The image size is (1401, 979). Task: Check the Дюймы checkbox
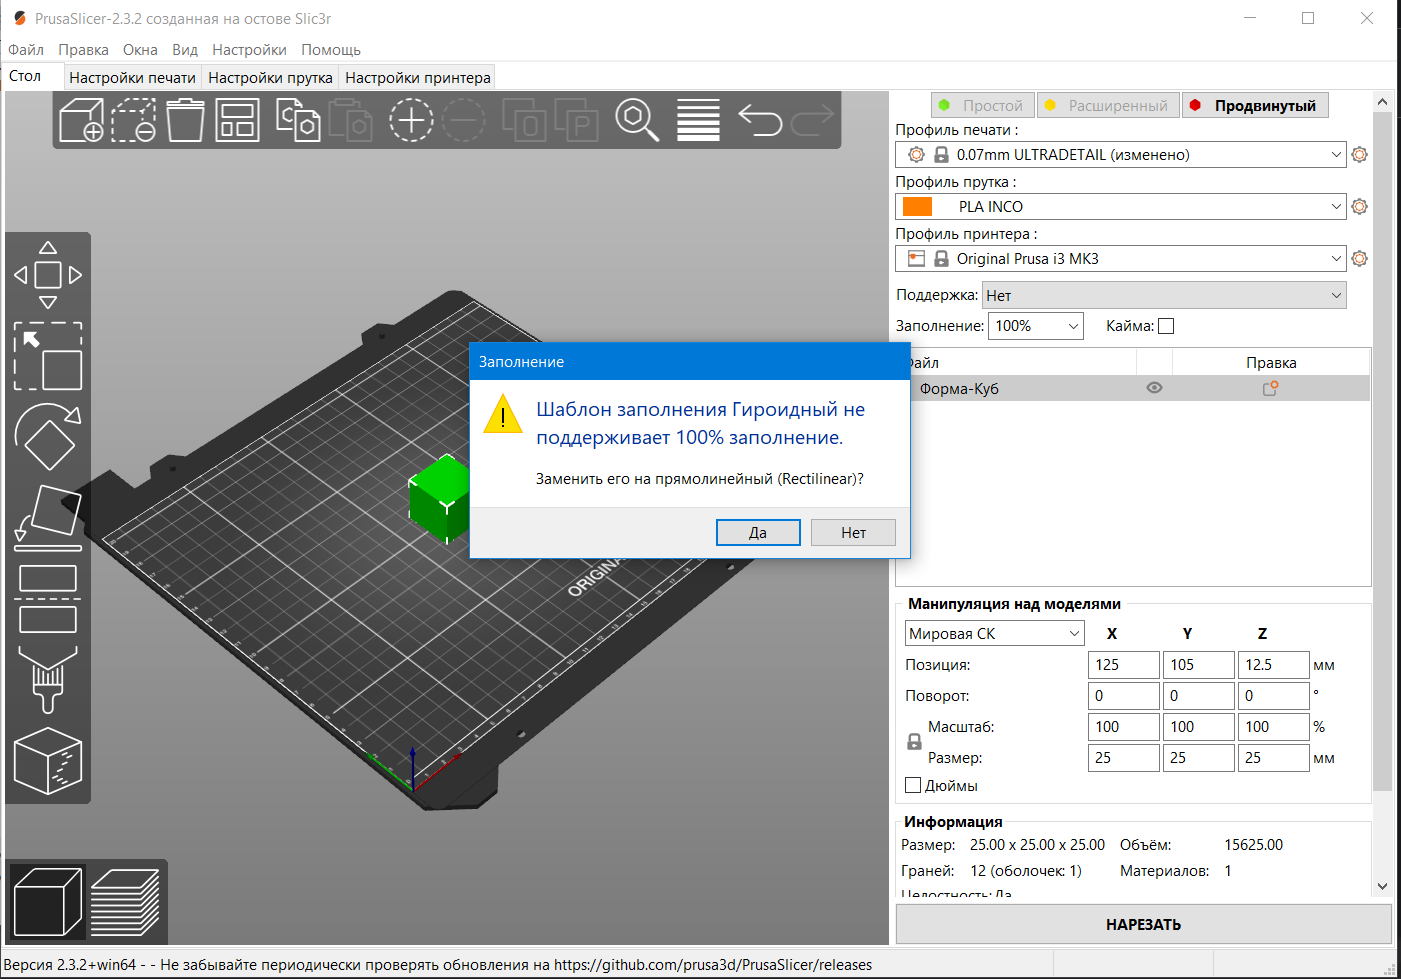(912, 784)
